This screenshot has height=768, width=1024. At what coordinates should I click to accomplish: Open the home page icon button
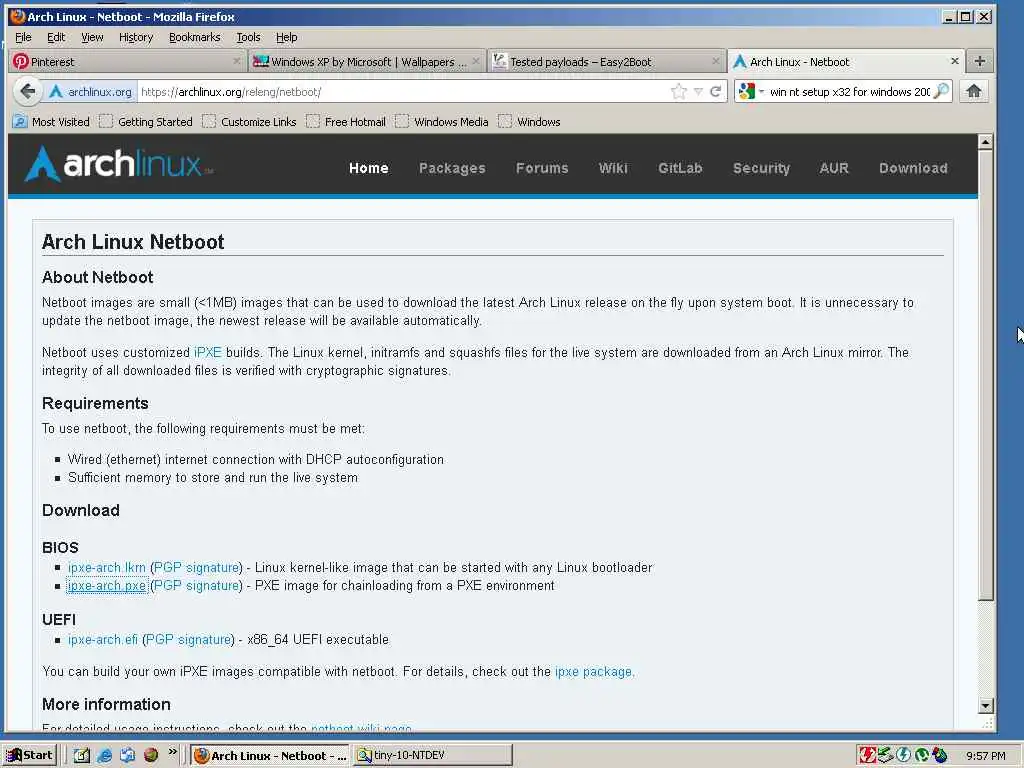click(974, 91)
